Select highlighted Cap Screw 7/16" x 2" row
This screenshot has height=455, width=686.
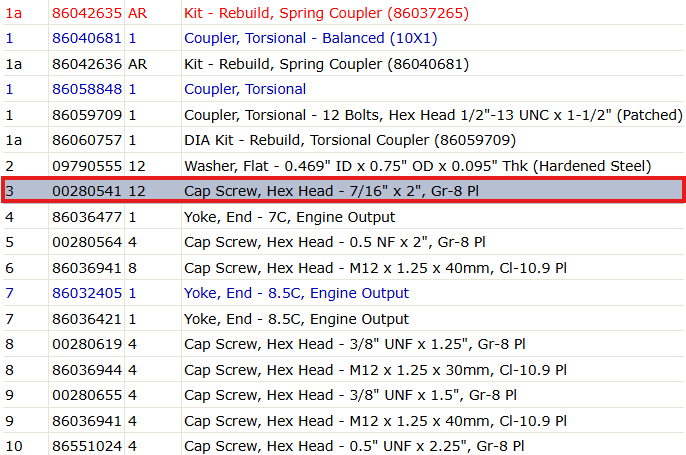343,191
